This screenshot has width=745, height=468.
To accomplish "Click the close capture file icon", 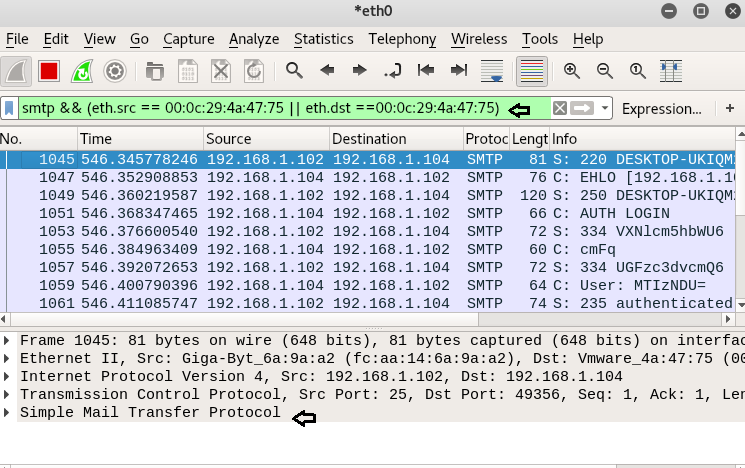I will click(x=221, y=72).
